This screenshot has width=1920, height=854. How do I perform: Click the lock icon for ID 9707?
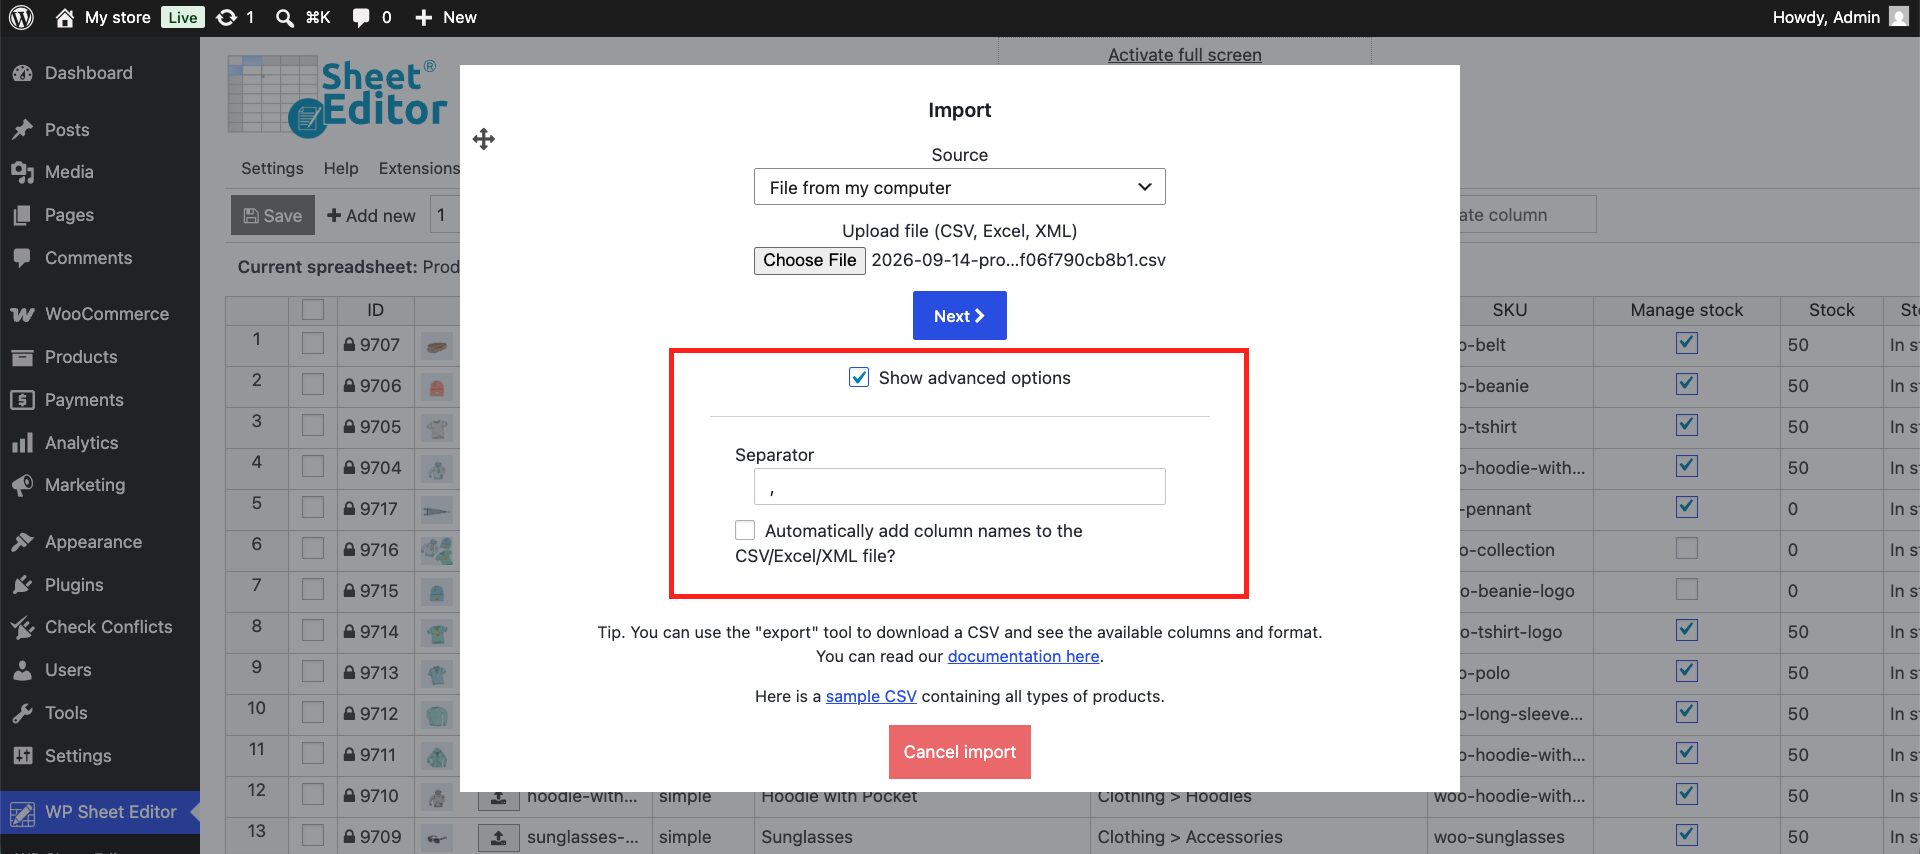click(349, 345)
